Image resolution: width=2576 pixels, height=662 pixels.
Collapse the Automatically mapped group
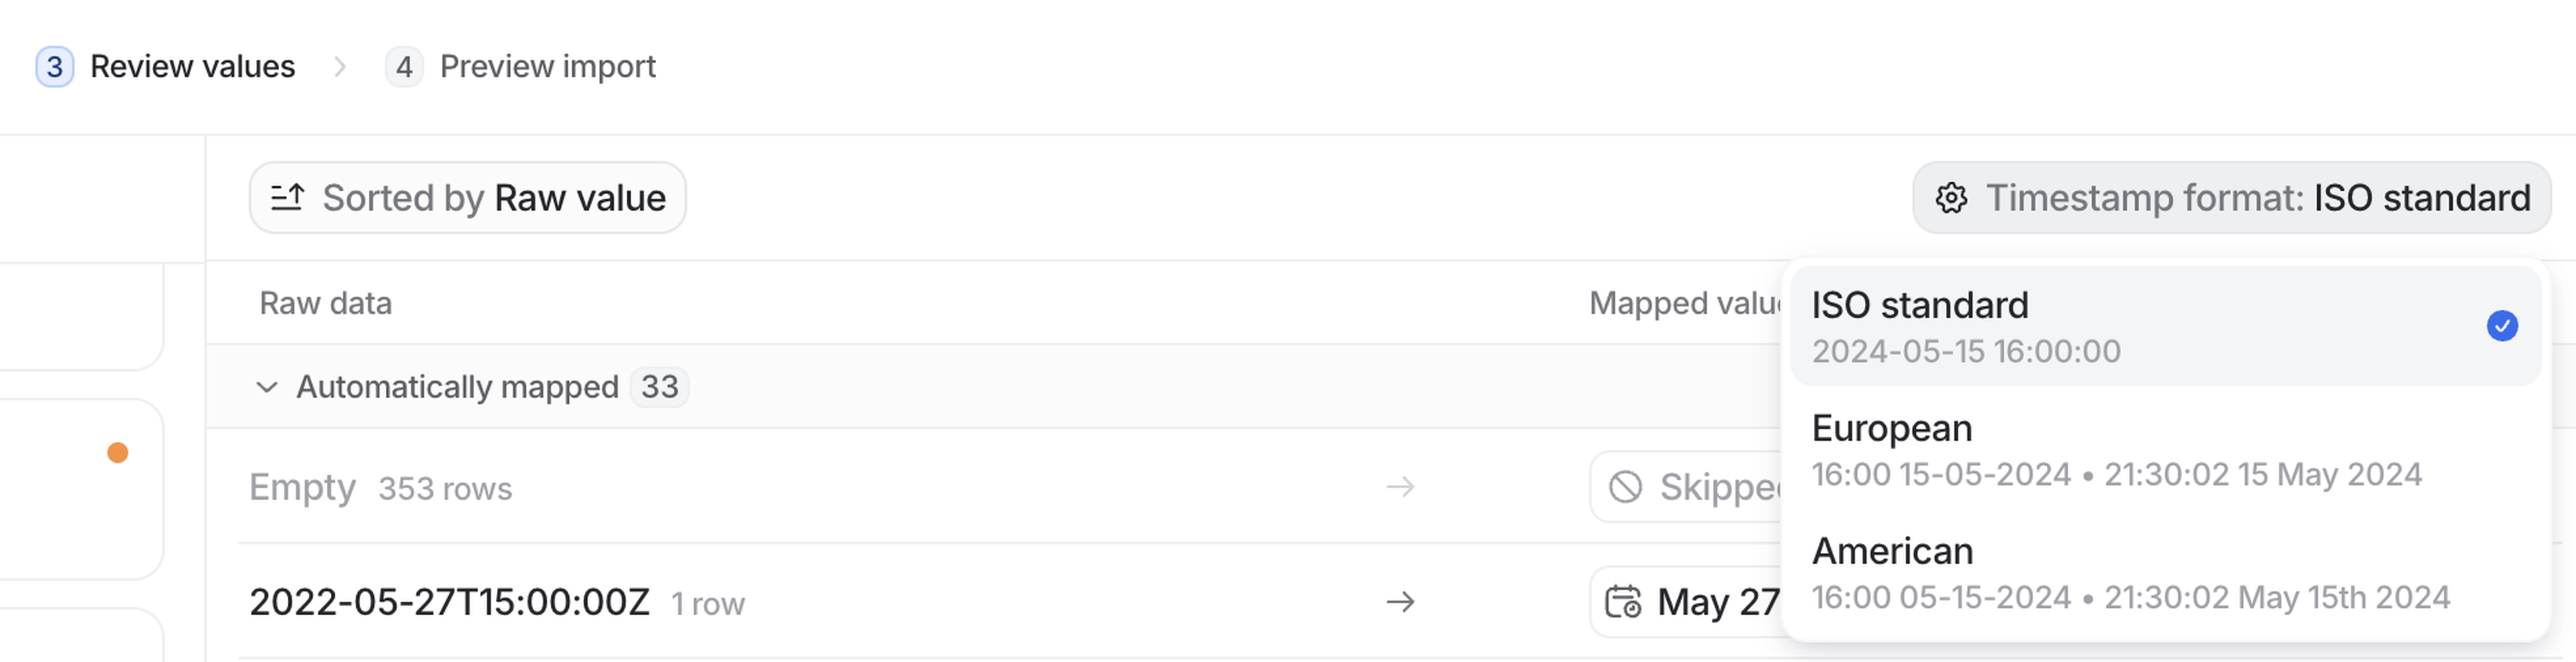(266, 387)
